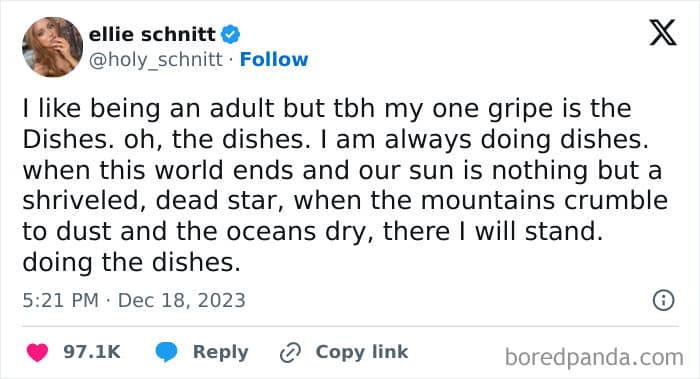Click the Reply button text
This screenshot has width=700, height=379.
[221, 352]
